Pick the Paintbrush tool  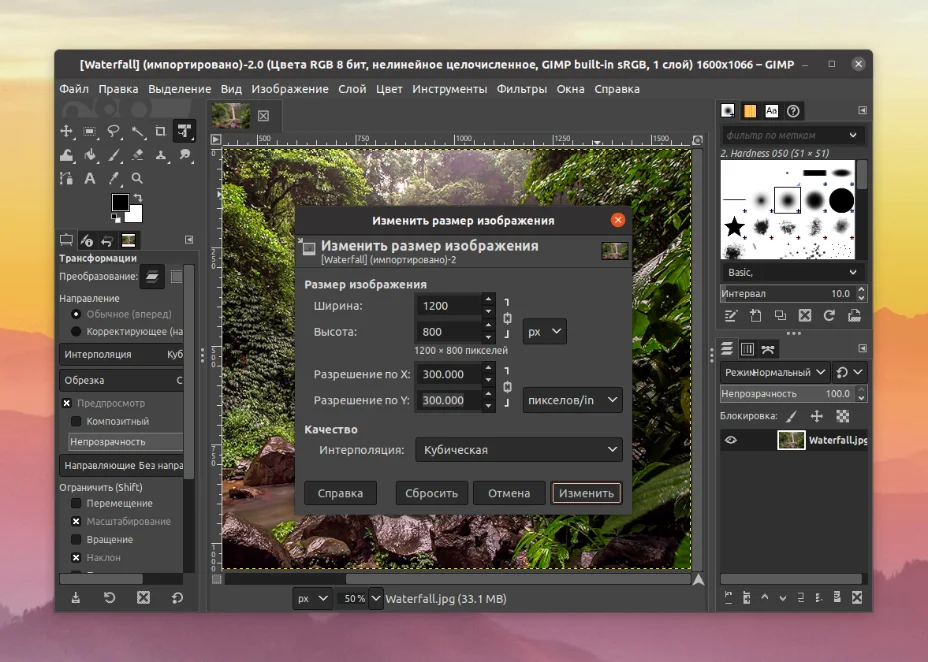(x=116, y=155)
